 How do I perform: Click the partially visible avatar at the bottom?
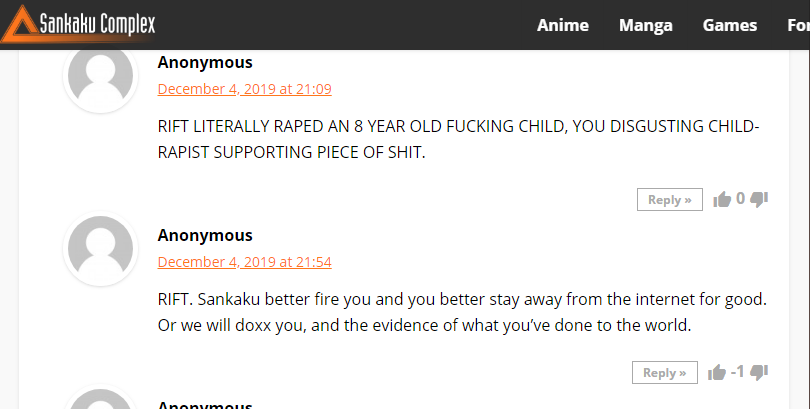[101, 398]
